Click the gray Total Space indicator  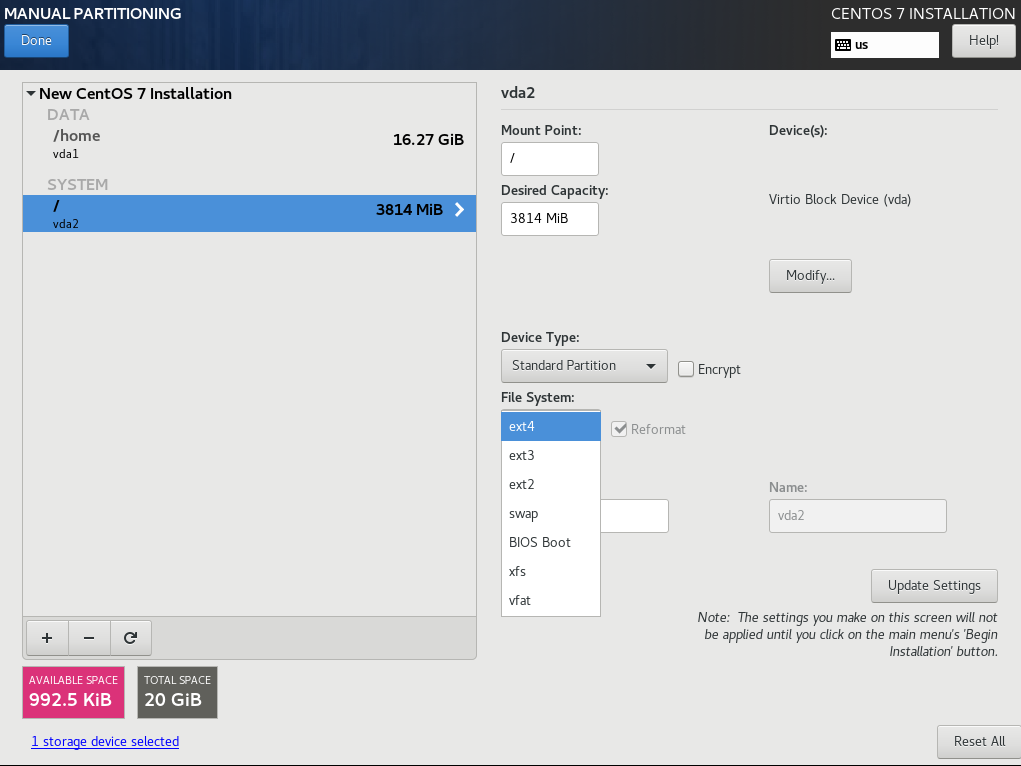(177, 692)
